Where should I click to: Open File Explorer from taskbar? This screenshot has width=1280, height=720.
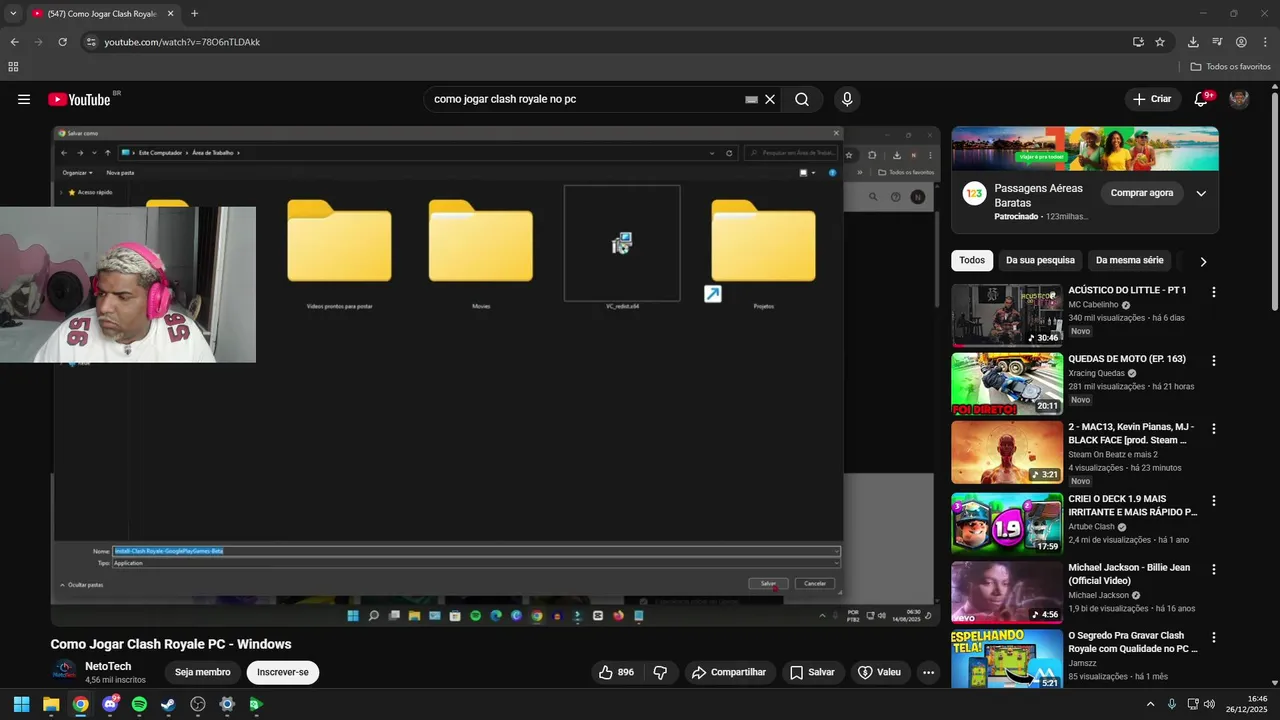pyautogui.click(x=51, y=704)
